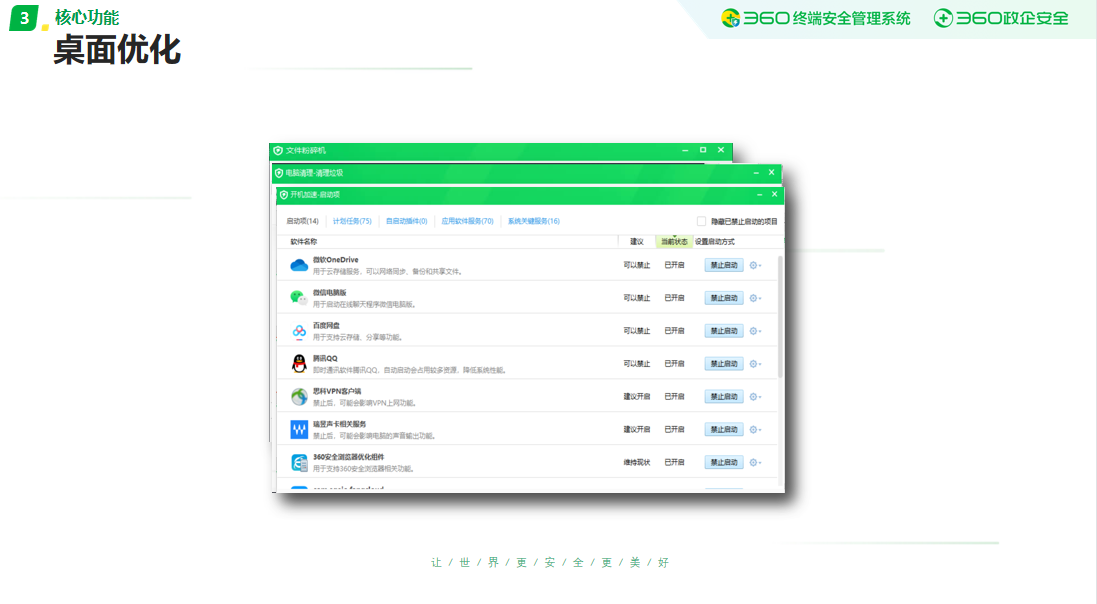Click the 360终端安全管理系统 logo

pos(816,18)
